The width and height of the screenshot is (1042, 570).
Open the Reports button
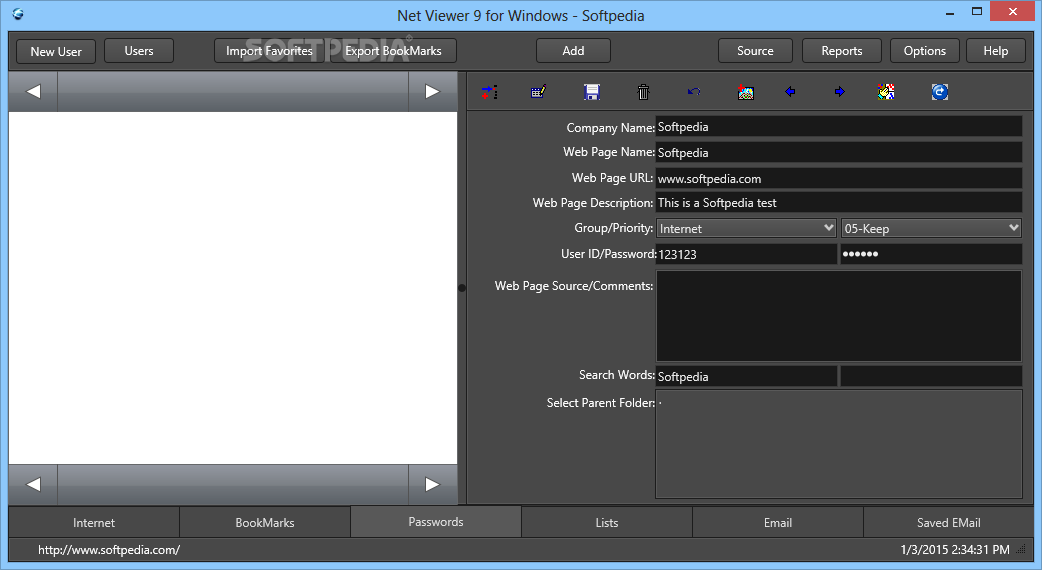(841, 50)
